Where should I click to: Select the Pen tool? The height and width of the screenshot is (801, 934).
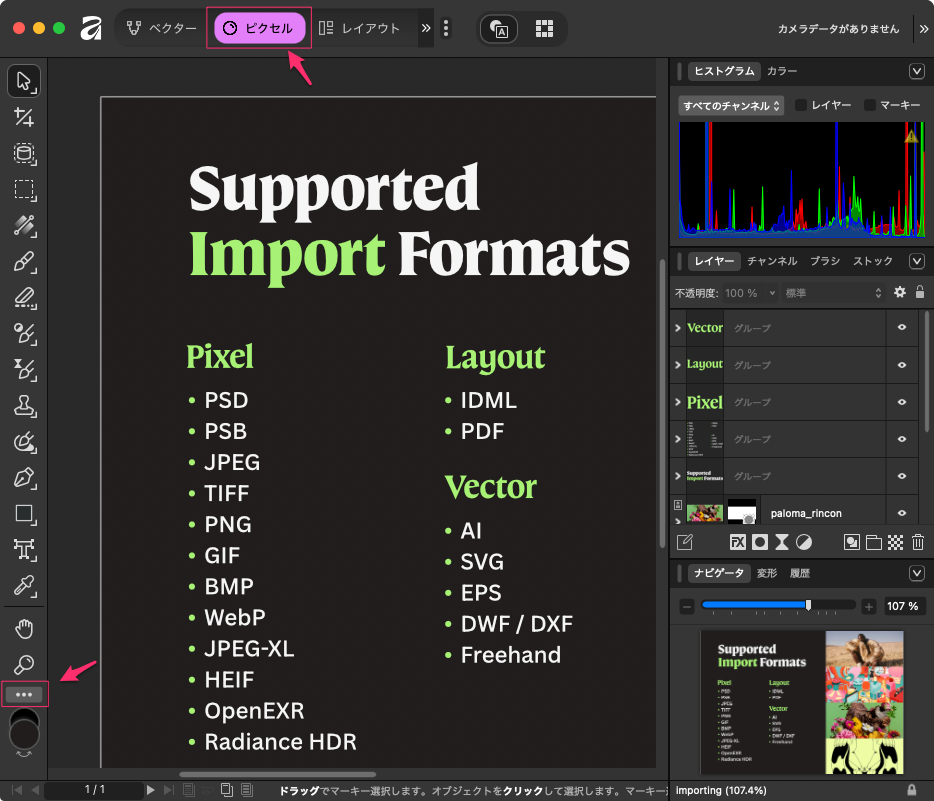click(24, 478)
